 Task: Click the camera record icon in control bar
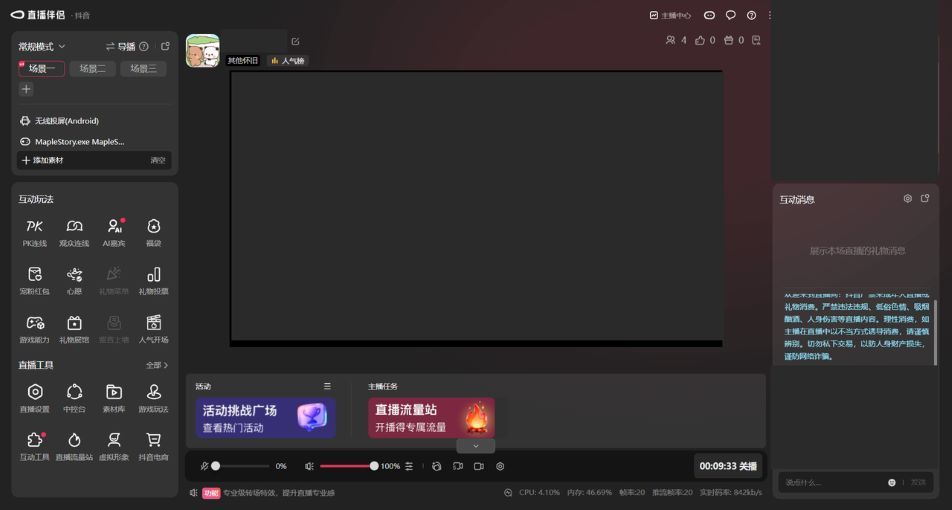pos(478,466)
